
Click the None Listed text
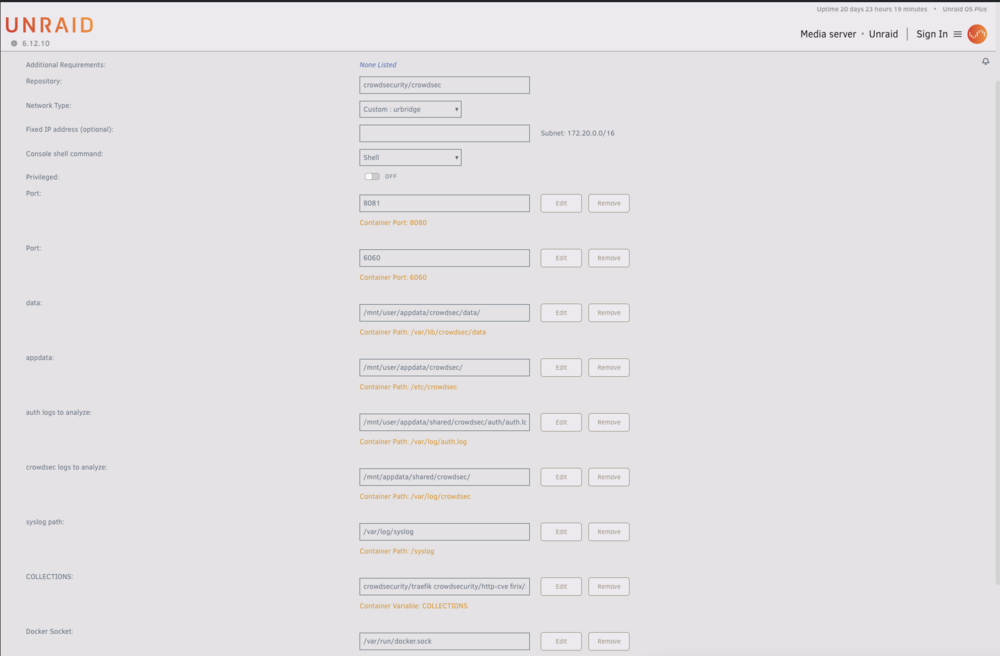coord(378,64)
